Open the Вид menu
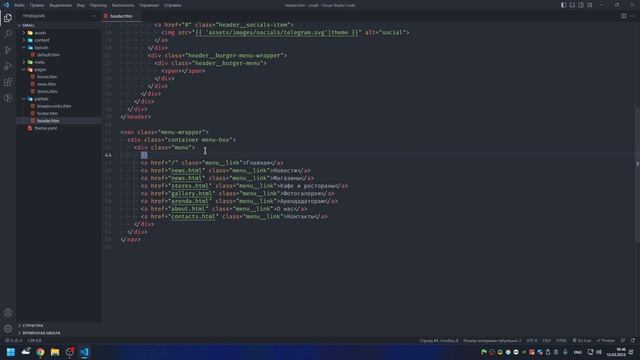This screenshot has width=640, height=360. 80,5
